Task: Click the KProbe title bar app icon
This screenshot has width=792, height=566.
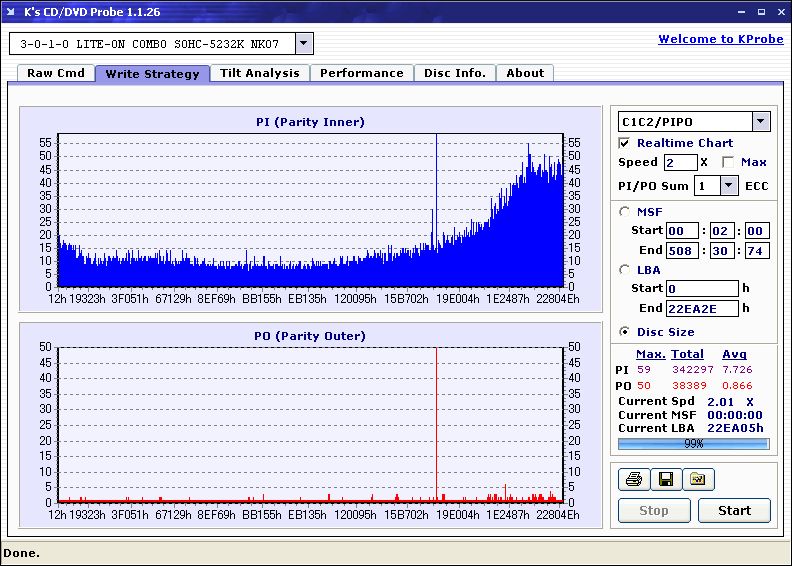Action: [12, 12]
